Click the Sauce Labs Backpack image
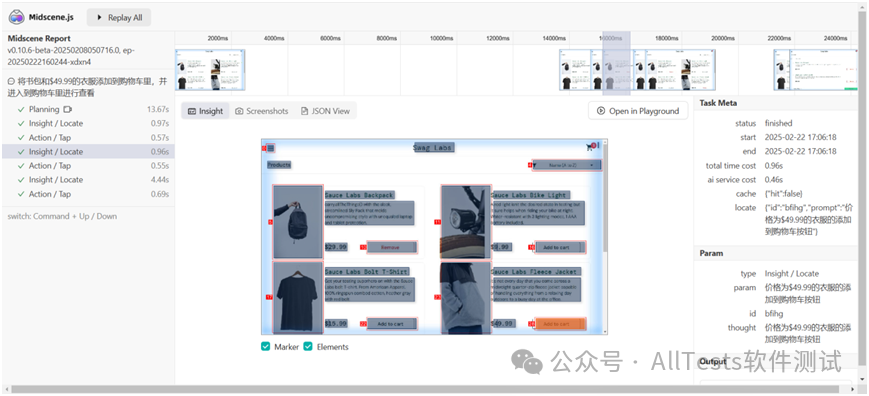 point(298,222)
